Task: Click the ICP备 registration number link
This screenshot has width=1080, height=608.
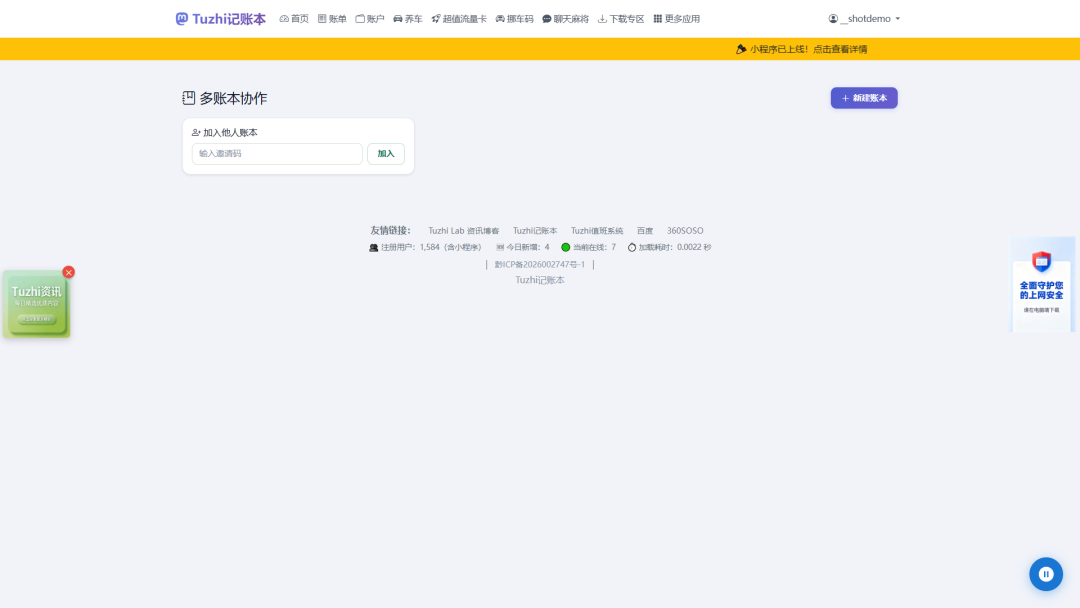Action: click(539, 264)
